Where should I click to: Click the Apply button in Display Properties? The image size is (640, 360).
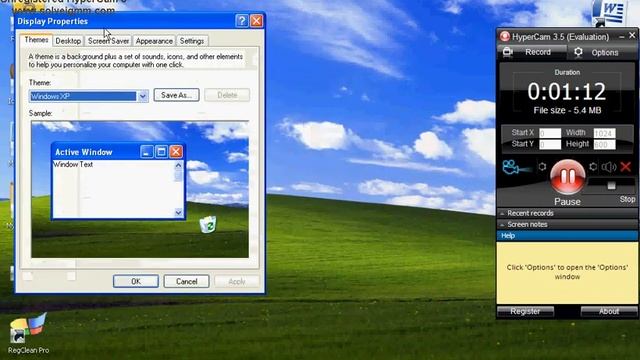[237, 281]
